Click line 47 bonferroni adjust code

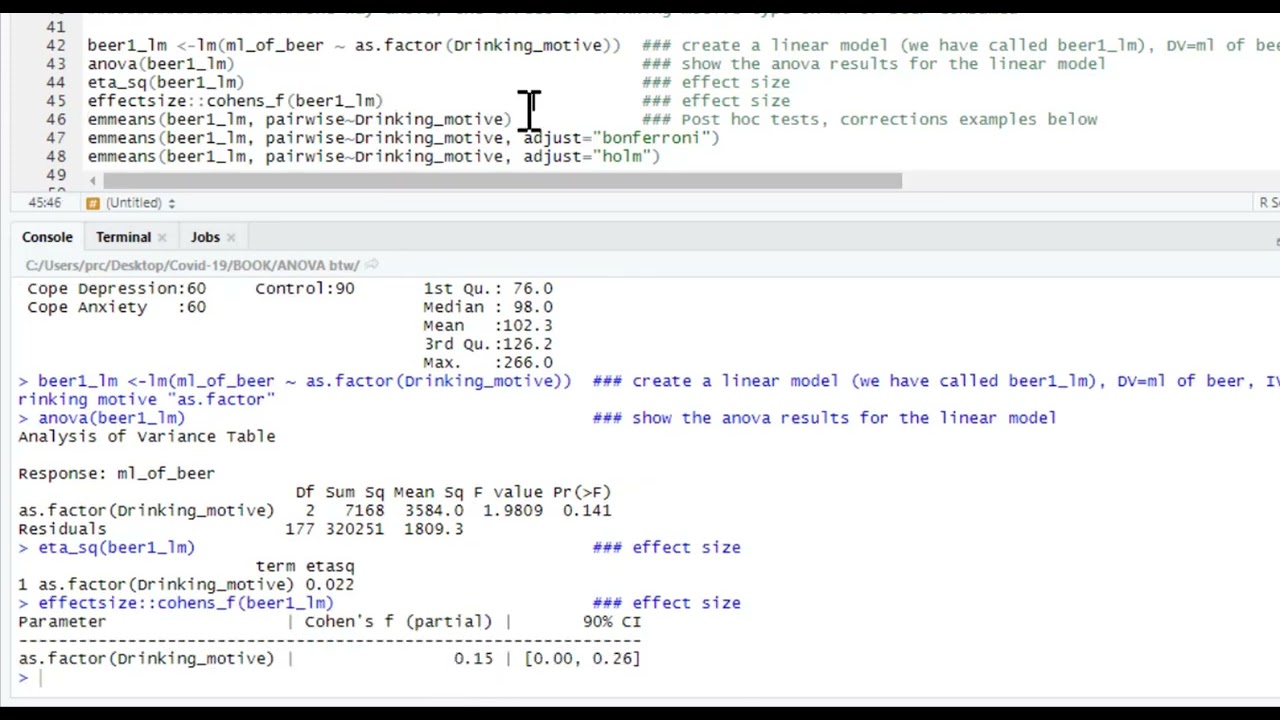pyautogui.click(x=403, y=138)
